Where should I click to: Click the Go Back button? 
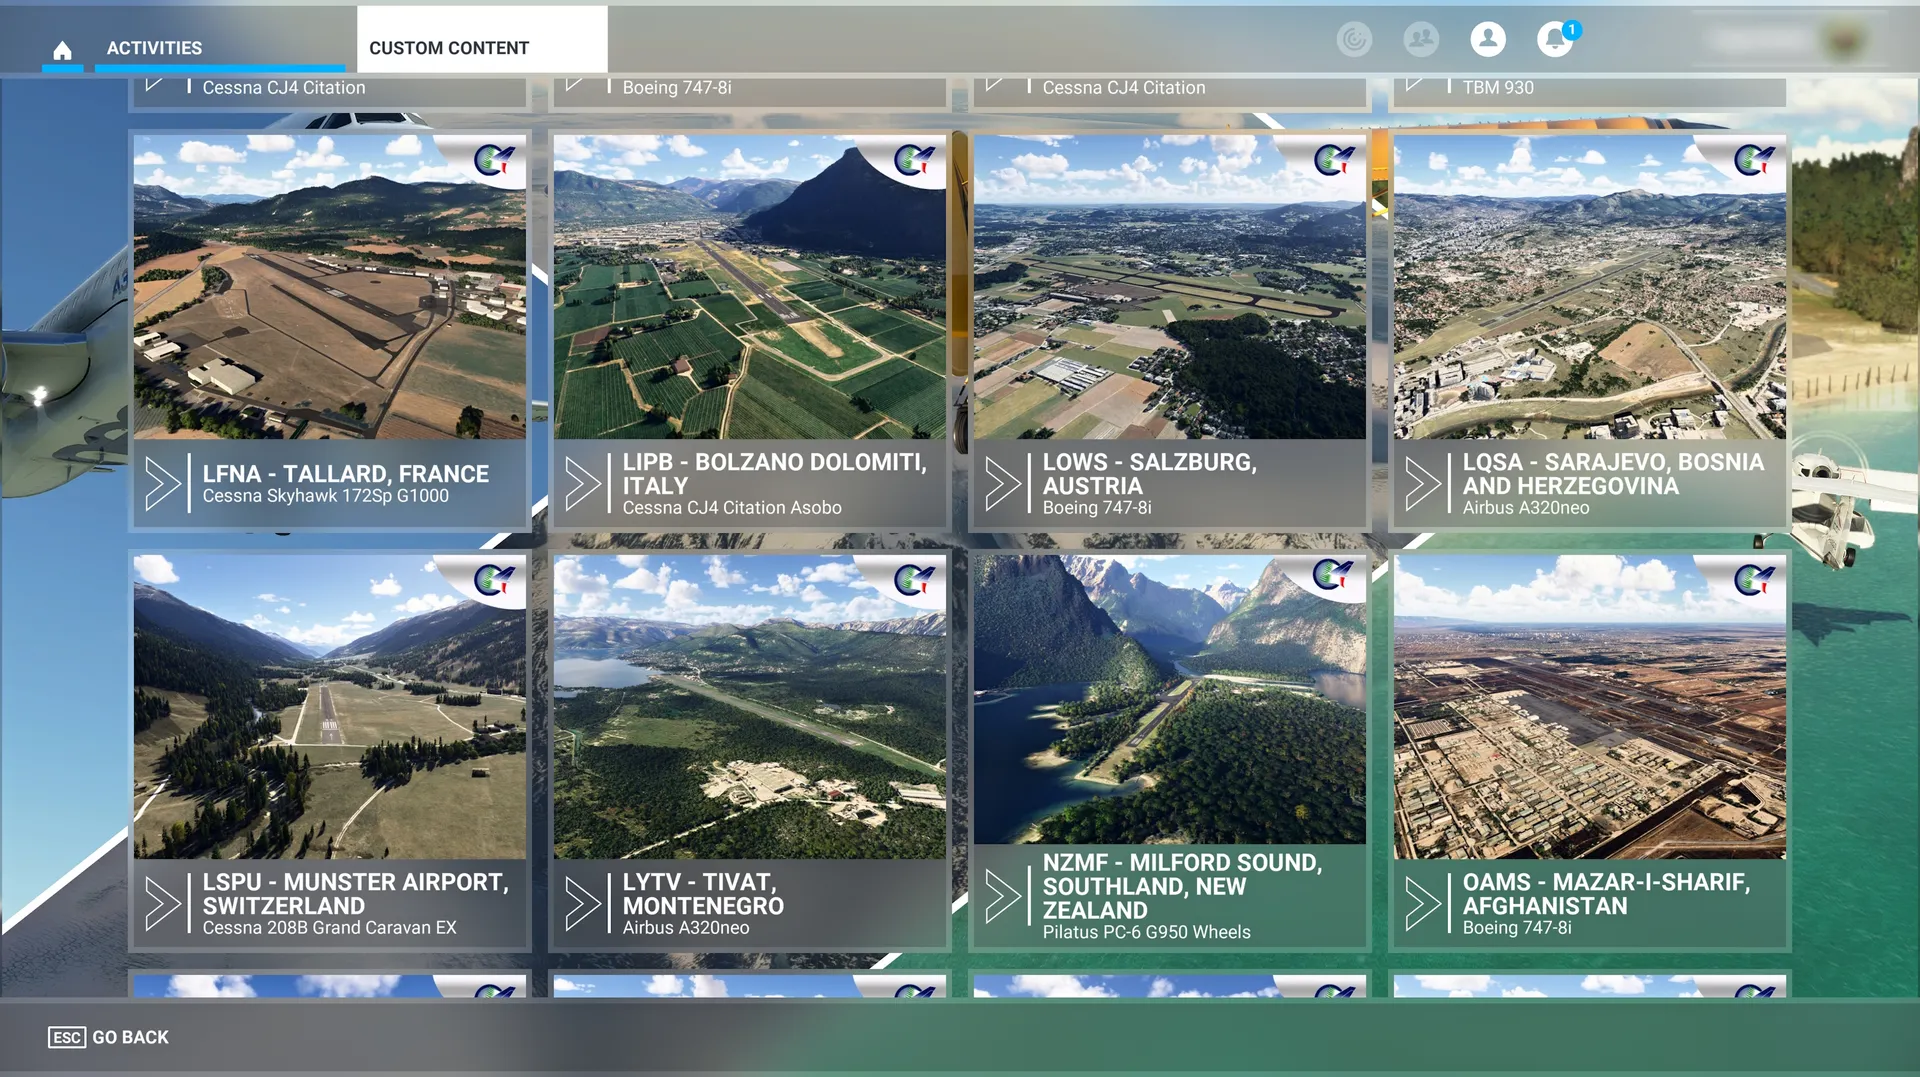pos(109,1037)
